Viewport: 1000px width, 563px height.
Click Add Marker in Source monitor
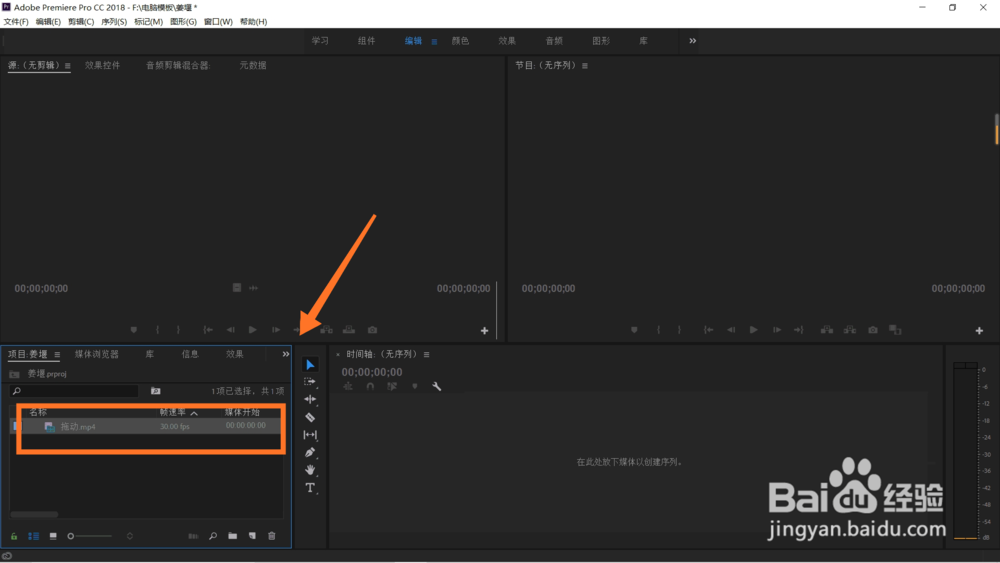point(133,330)
